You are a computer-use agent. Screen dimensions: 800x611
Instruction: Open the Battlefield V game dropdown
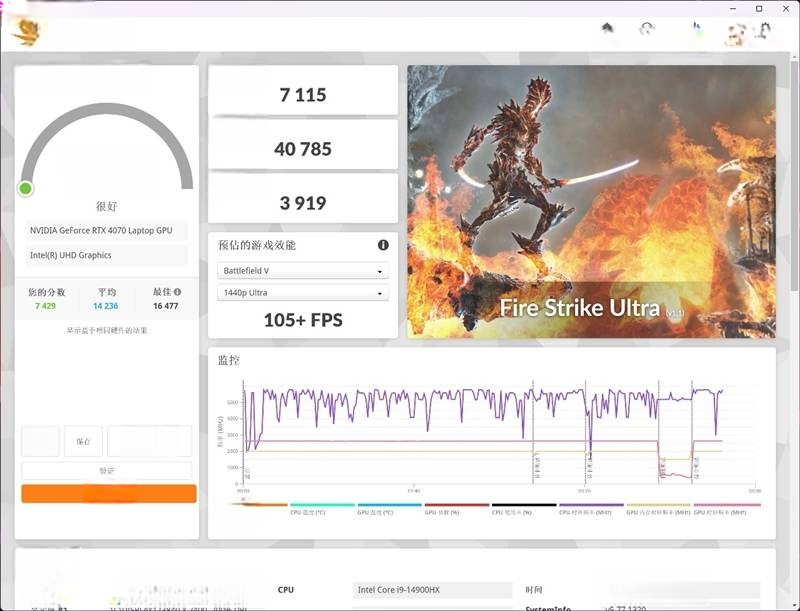pyautogui.click(x=303, y=271)
